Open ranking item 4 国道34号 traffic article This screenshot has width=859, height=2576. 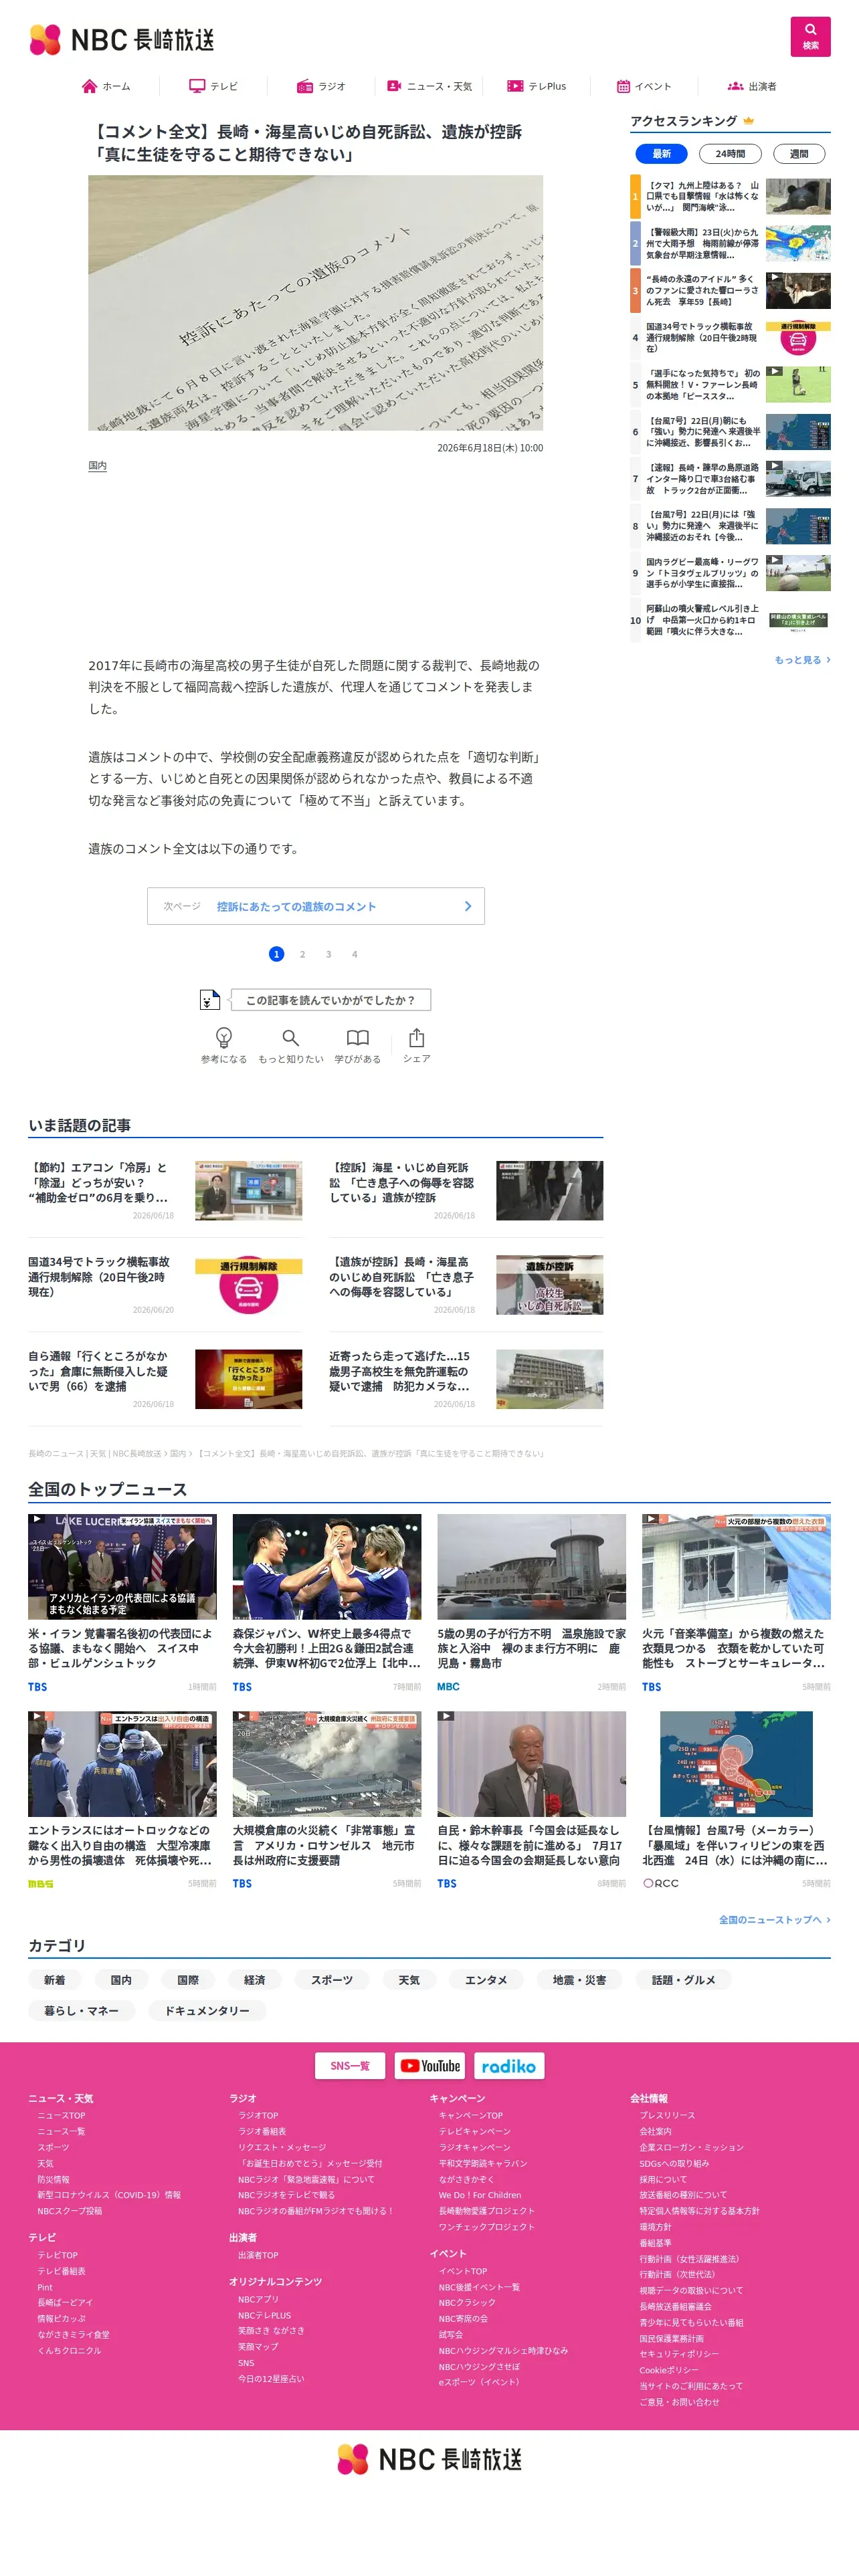pyautogui.click(x=731, y=338)
